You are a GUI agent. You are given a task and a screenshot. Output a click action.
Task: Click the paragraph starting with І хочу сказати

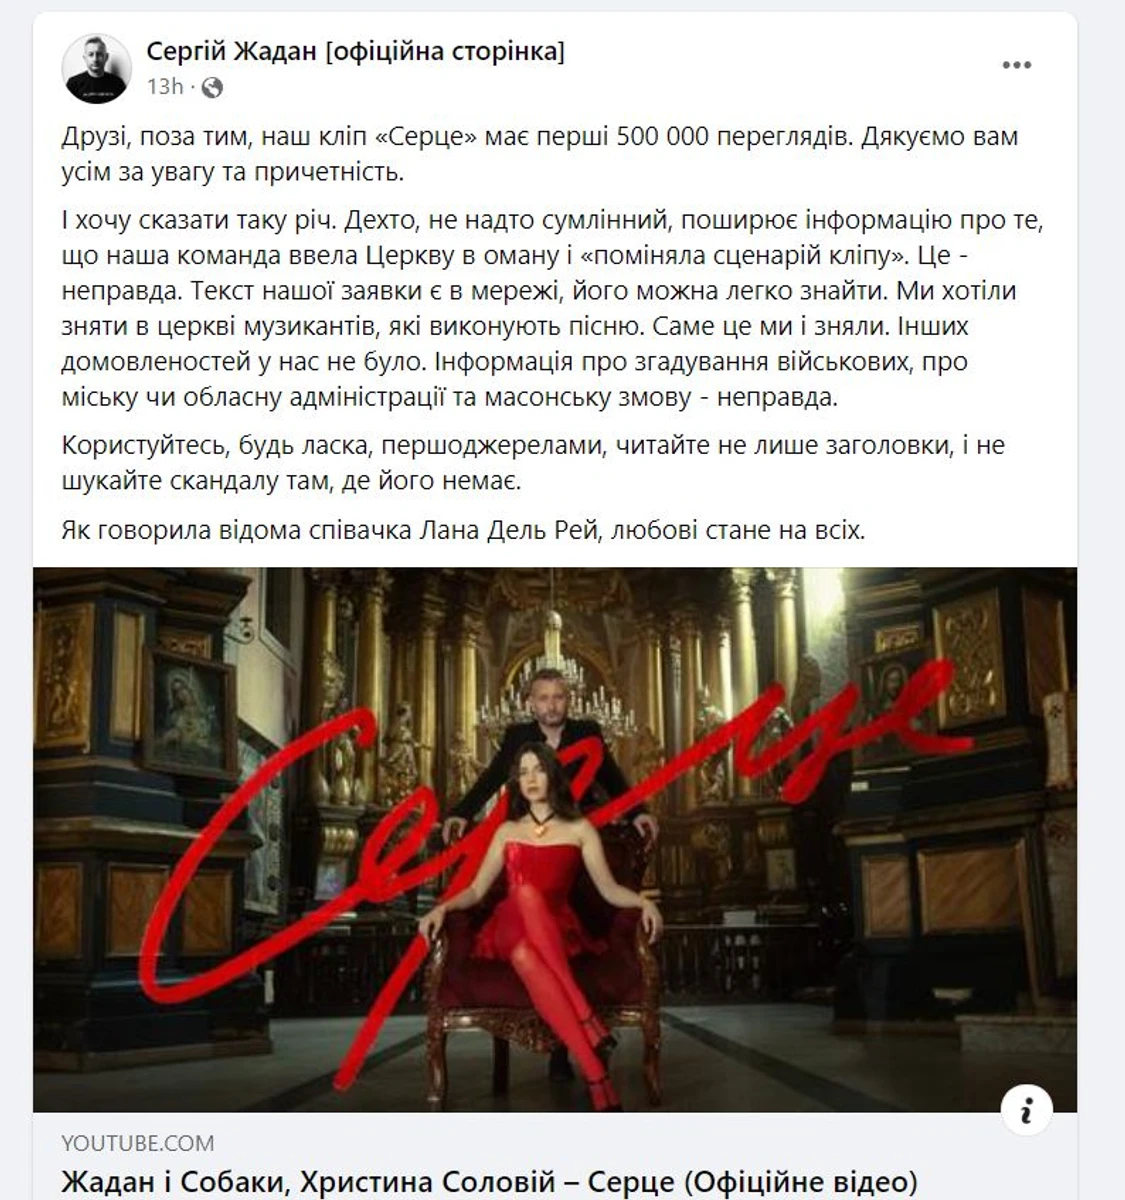552,309
